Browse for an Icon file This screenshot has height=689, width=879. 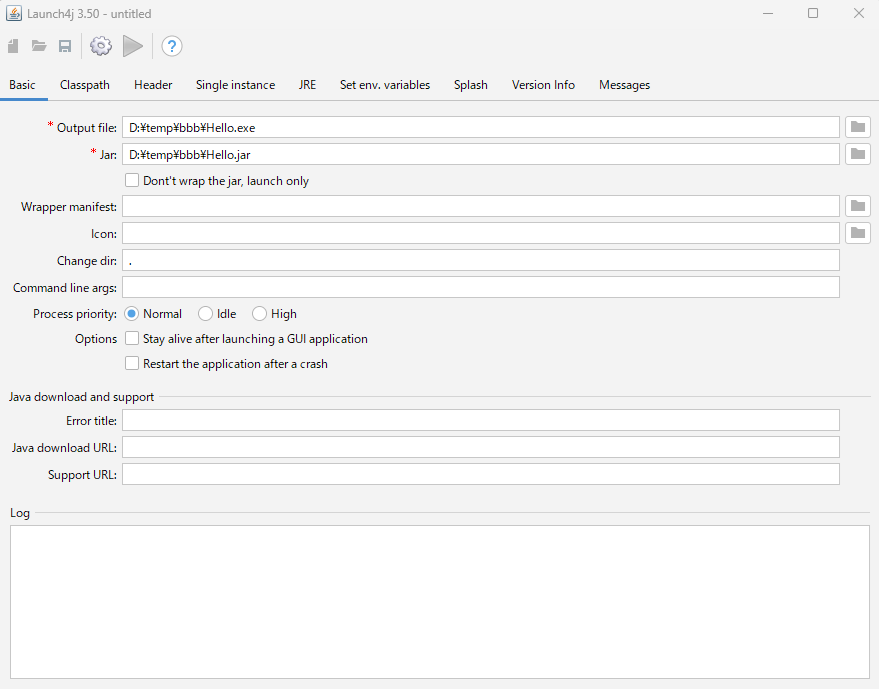point(857,232)
